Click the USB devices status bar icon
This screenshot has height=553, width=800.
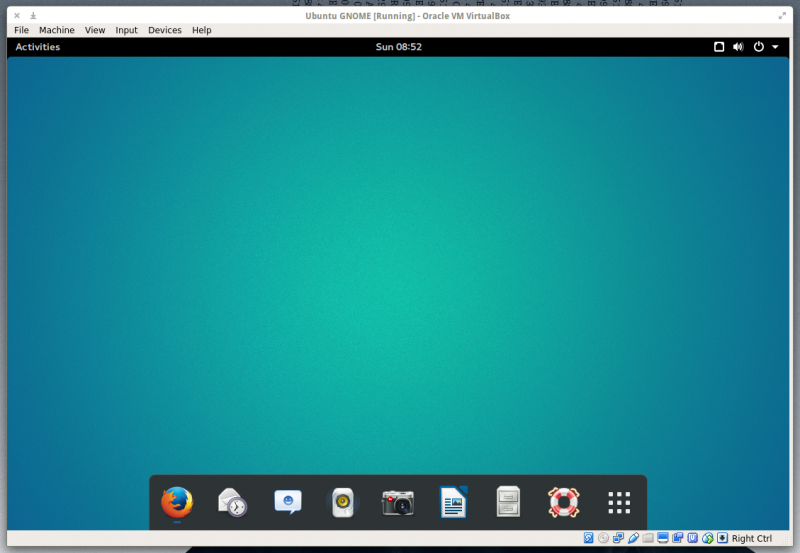(633, 538)
